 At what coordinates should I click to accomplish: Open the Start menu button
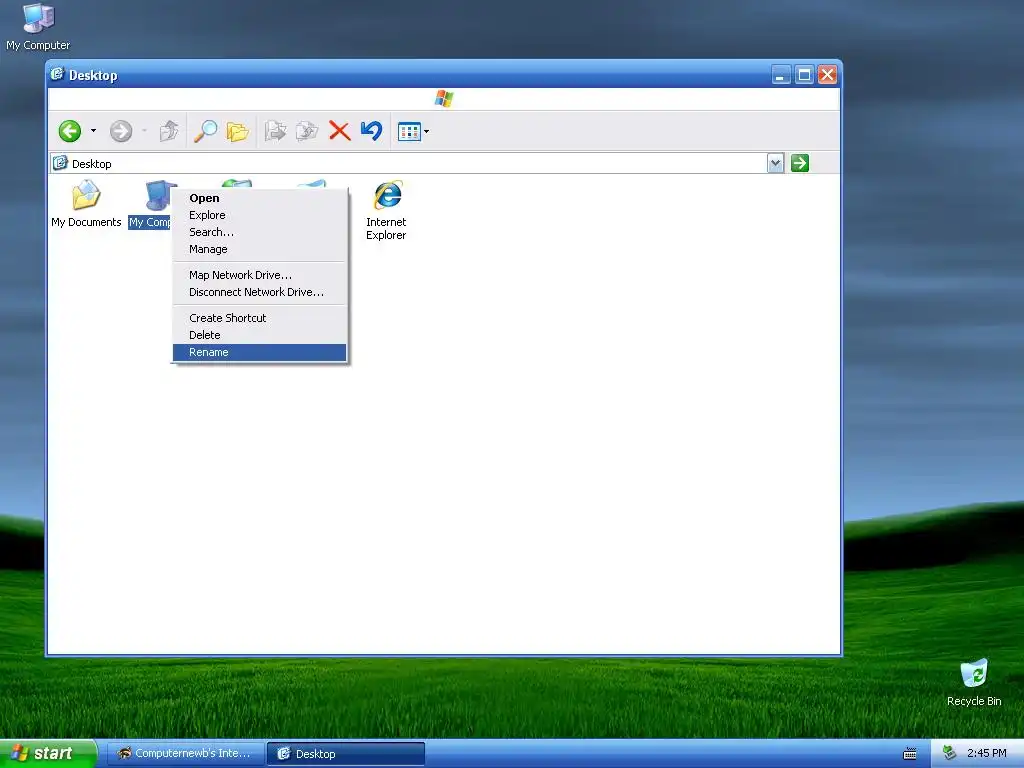coord(48,754)
